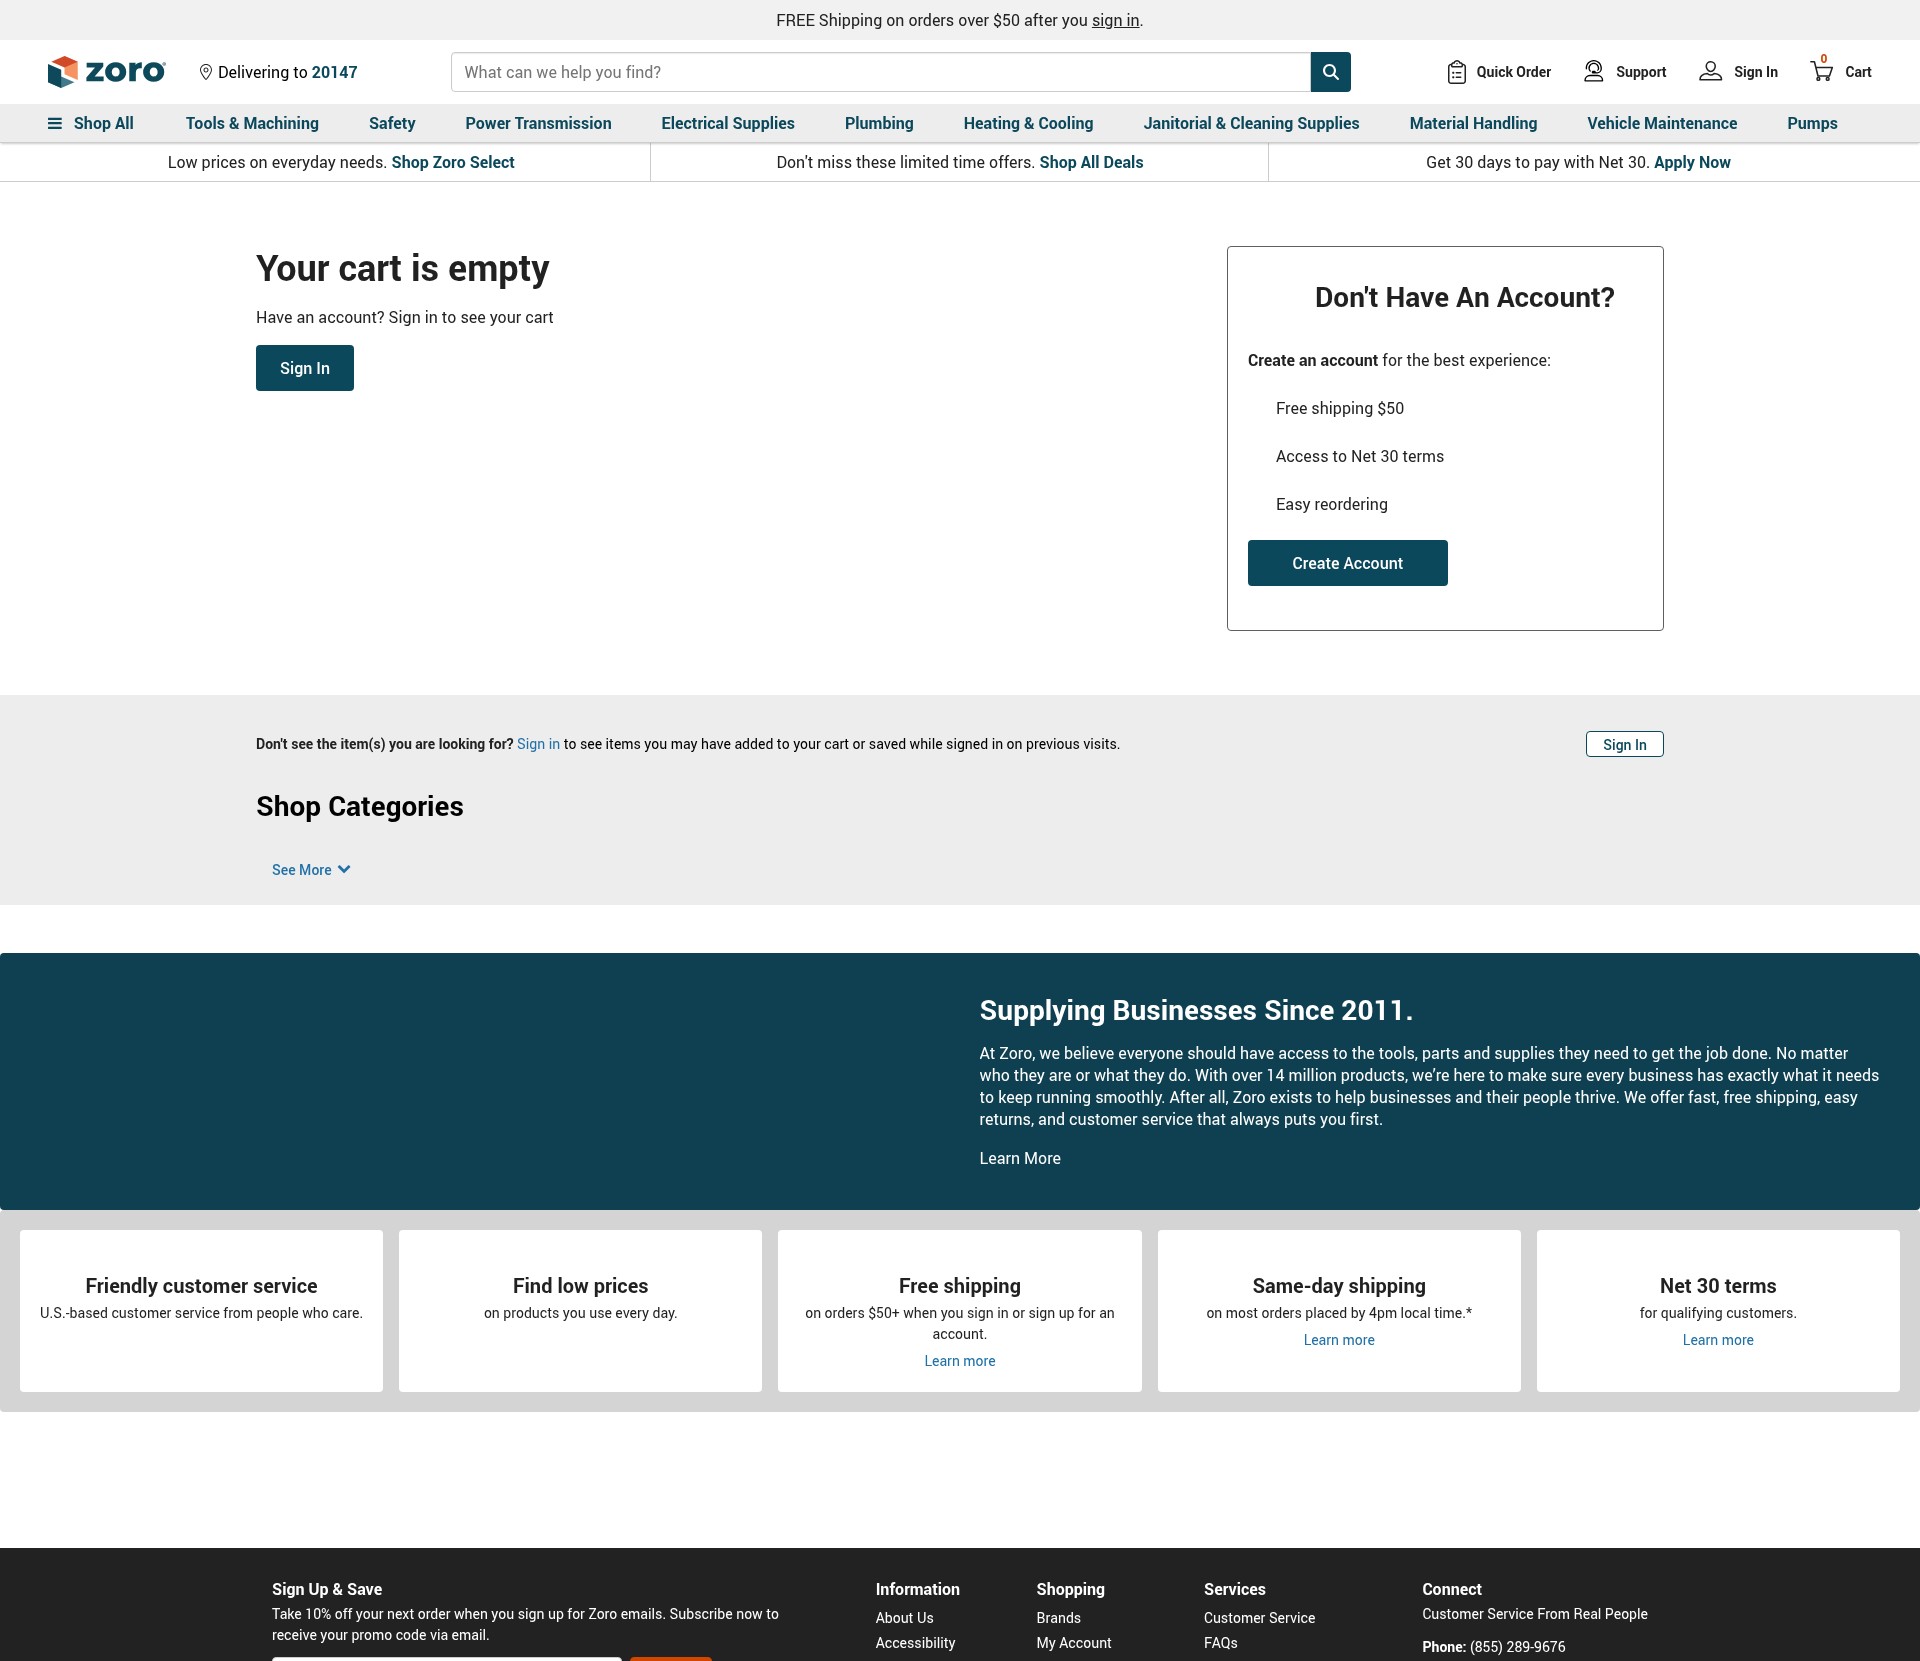Open Tools & Machining menu

[x=252, y=123]
